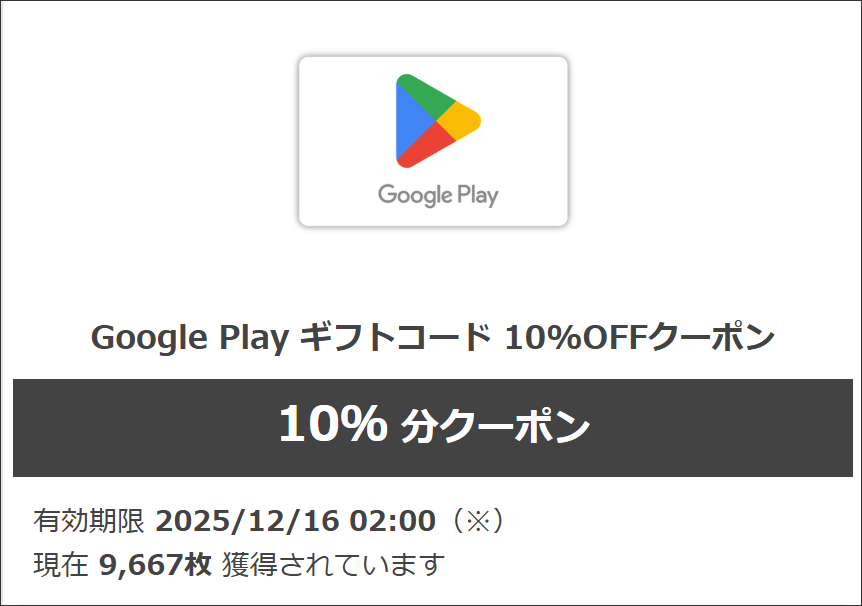862x606 pixels.
Task: Click the "有効期限" label
Action: click(89, 521)
